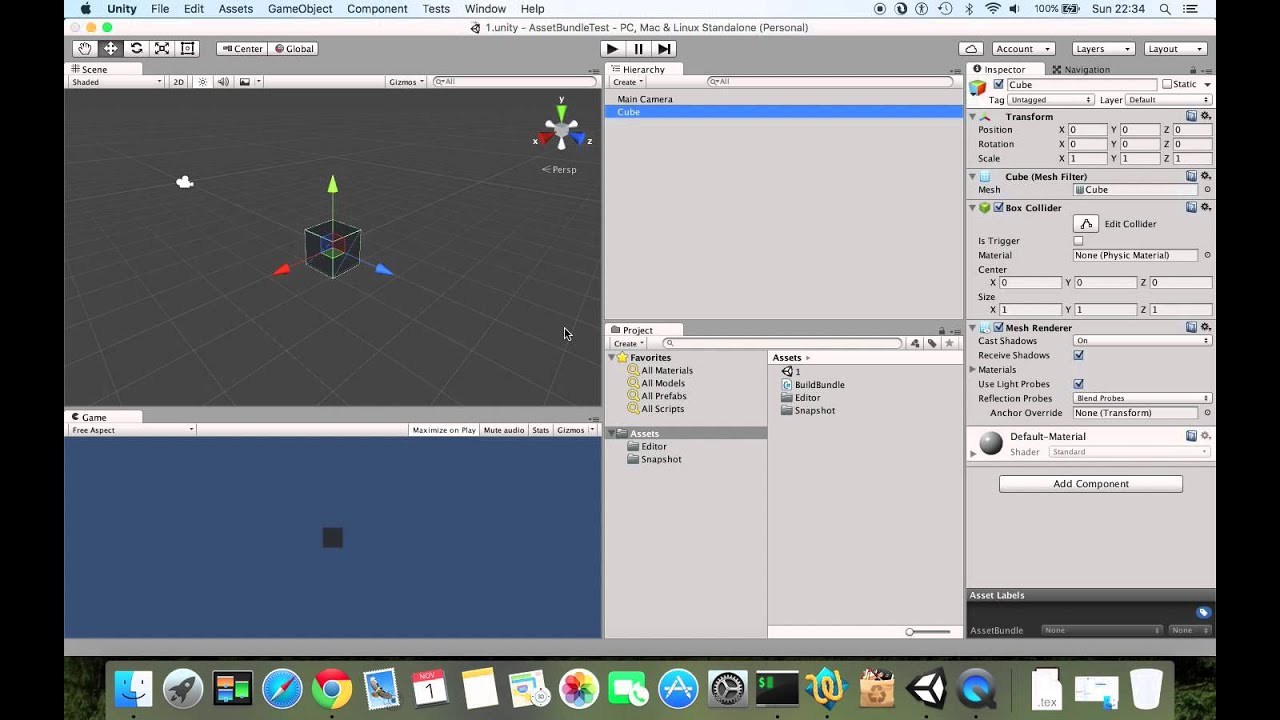Select the Rotate tool

coord(135,47)
